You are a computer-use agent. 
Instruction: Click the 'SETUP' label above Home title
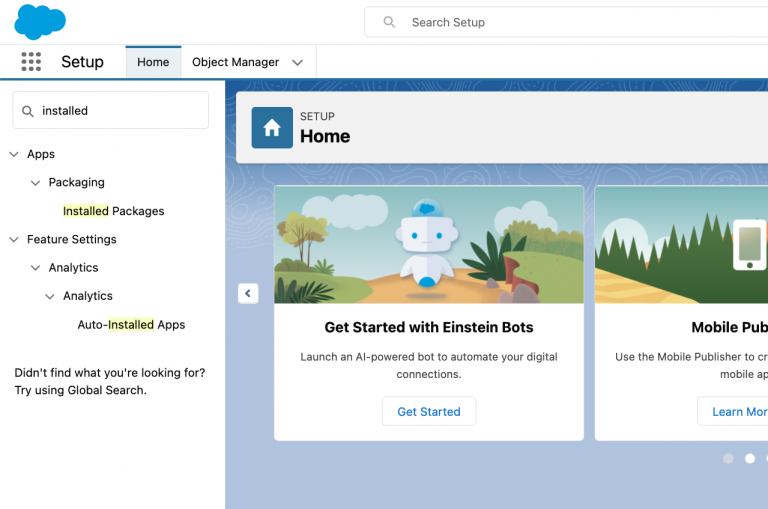click(x=317, y=117)
